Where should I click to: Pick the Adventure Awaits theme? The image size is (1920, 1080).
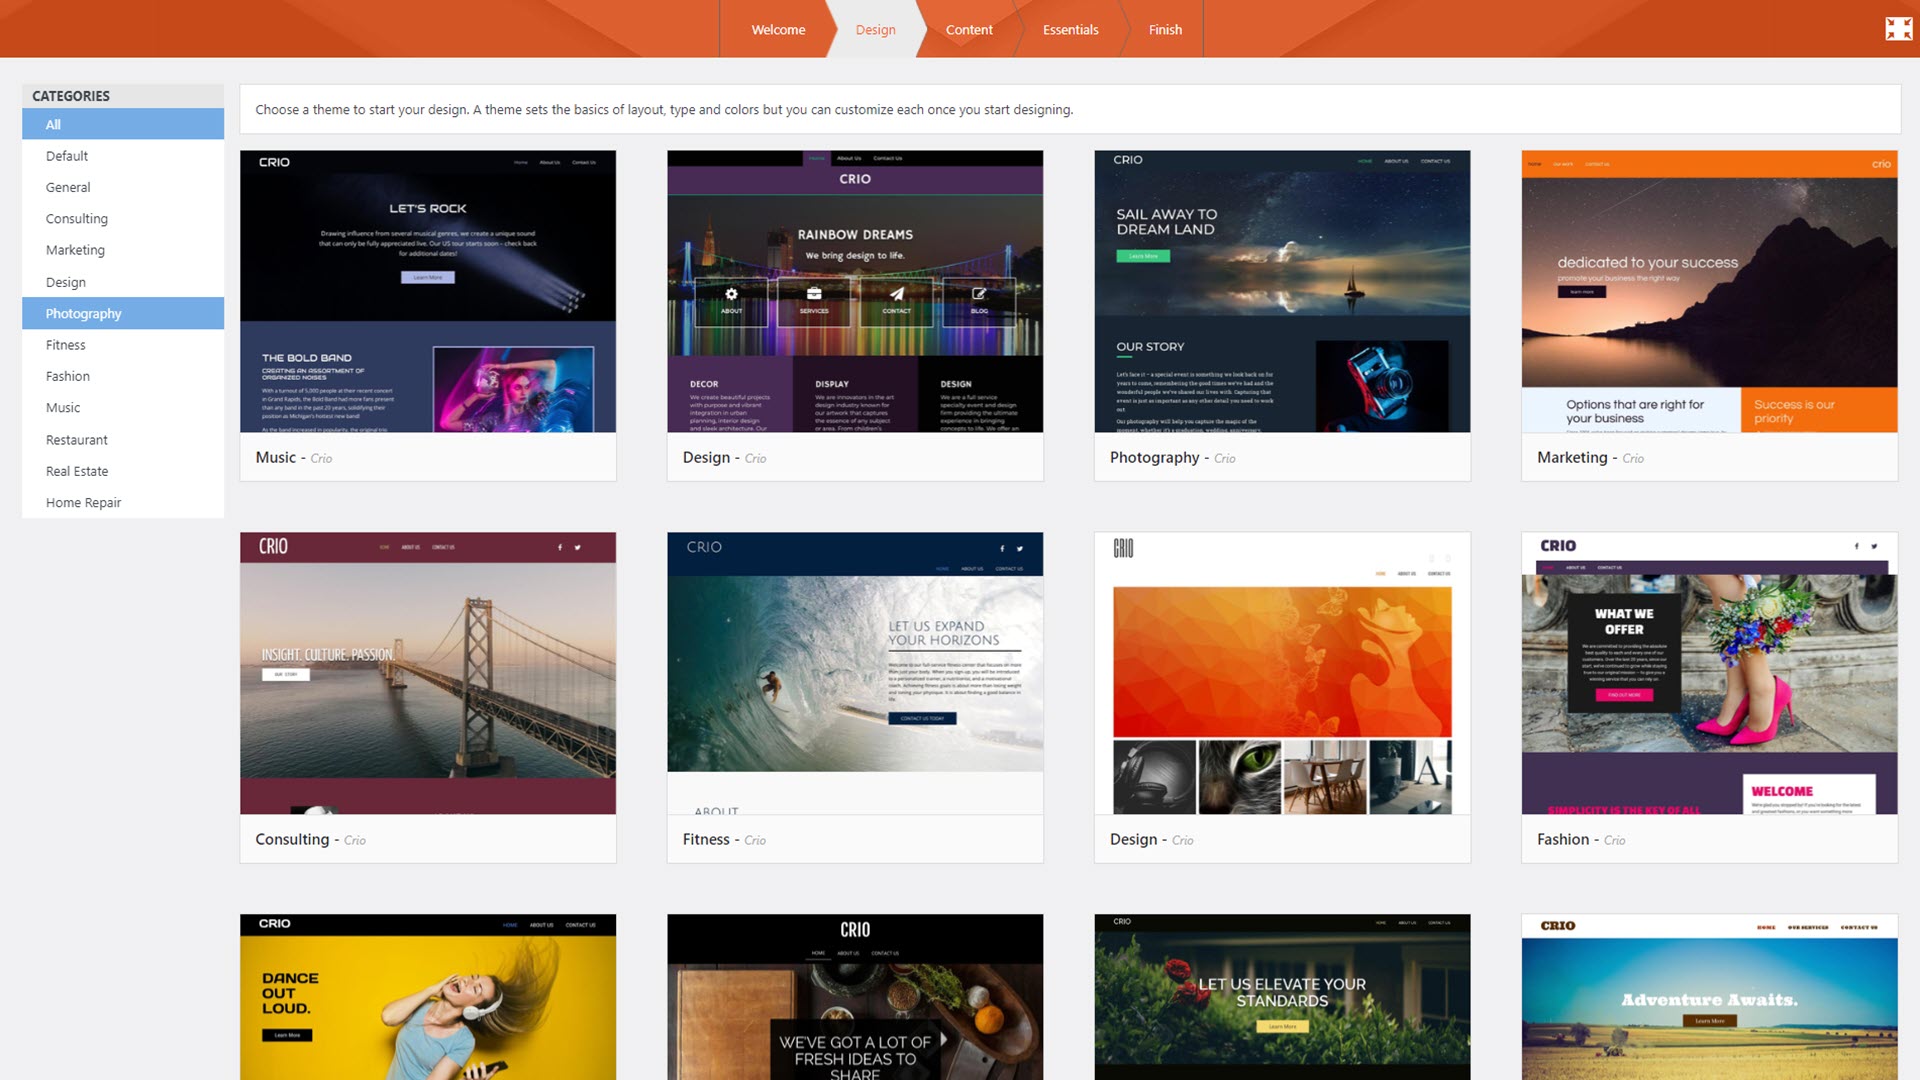1709,997
